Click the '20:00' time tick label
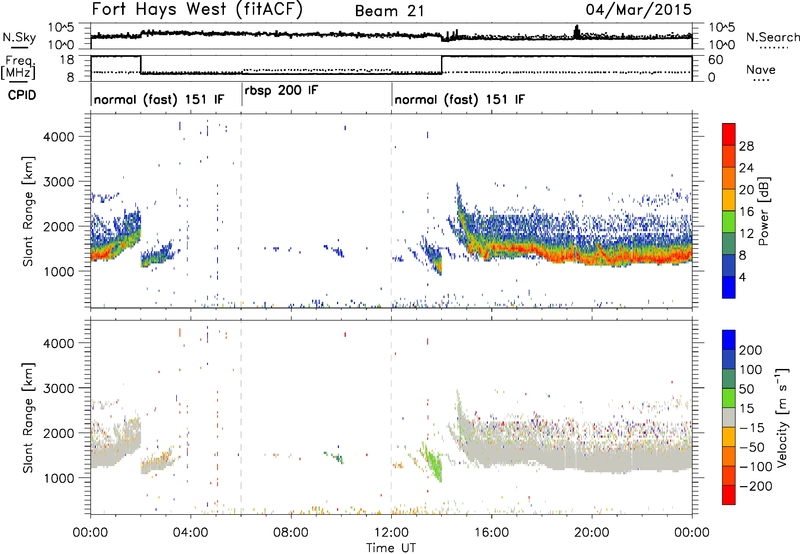Image resolution: width=800 pixels, height=554 pixels. 592,533
